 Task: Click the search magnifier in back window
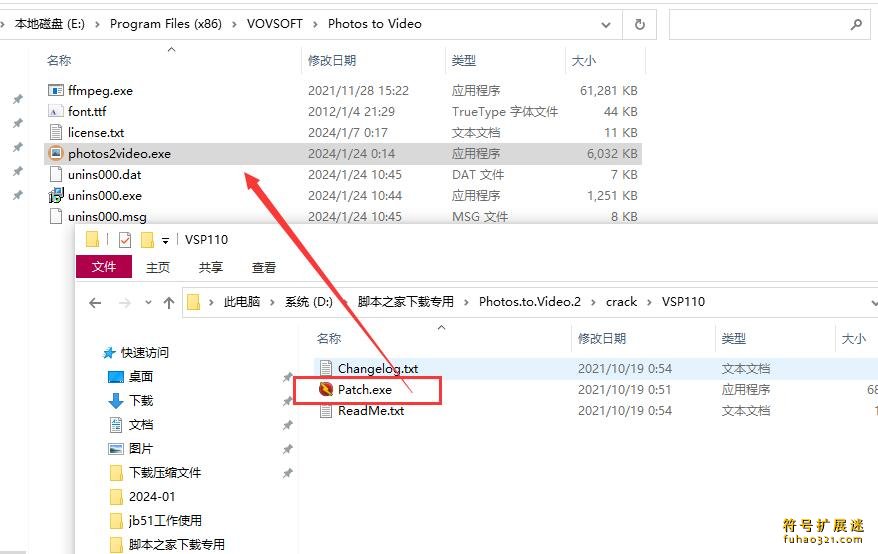856,24
